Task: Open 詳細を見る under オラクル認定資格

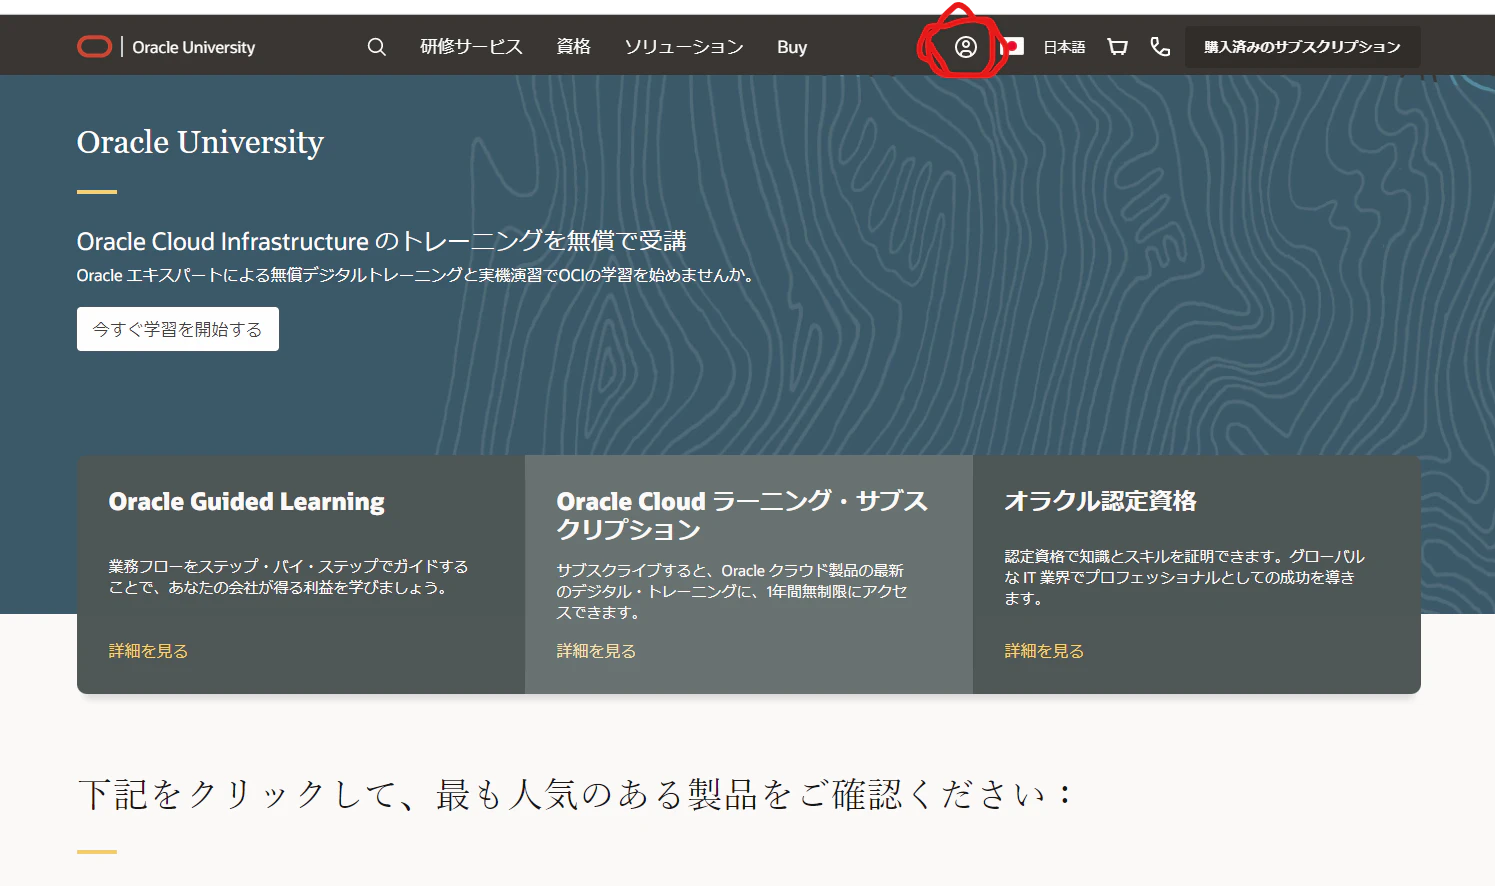Action: [1044, 651]
